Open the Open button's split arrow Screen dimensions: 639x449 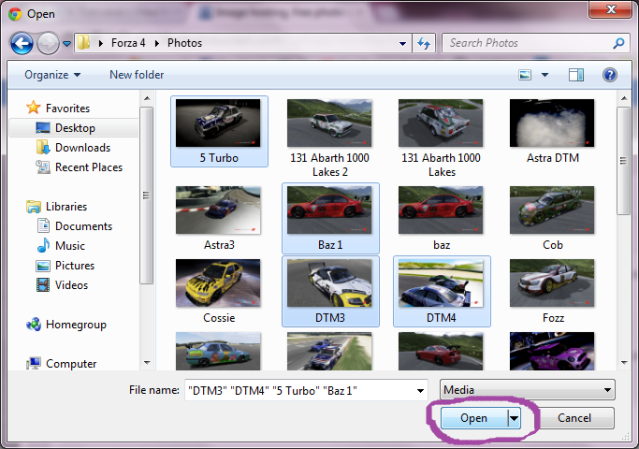[x=514, y=418]
